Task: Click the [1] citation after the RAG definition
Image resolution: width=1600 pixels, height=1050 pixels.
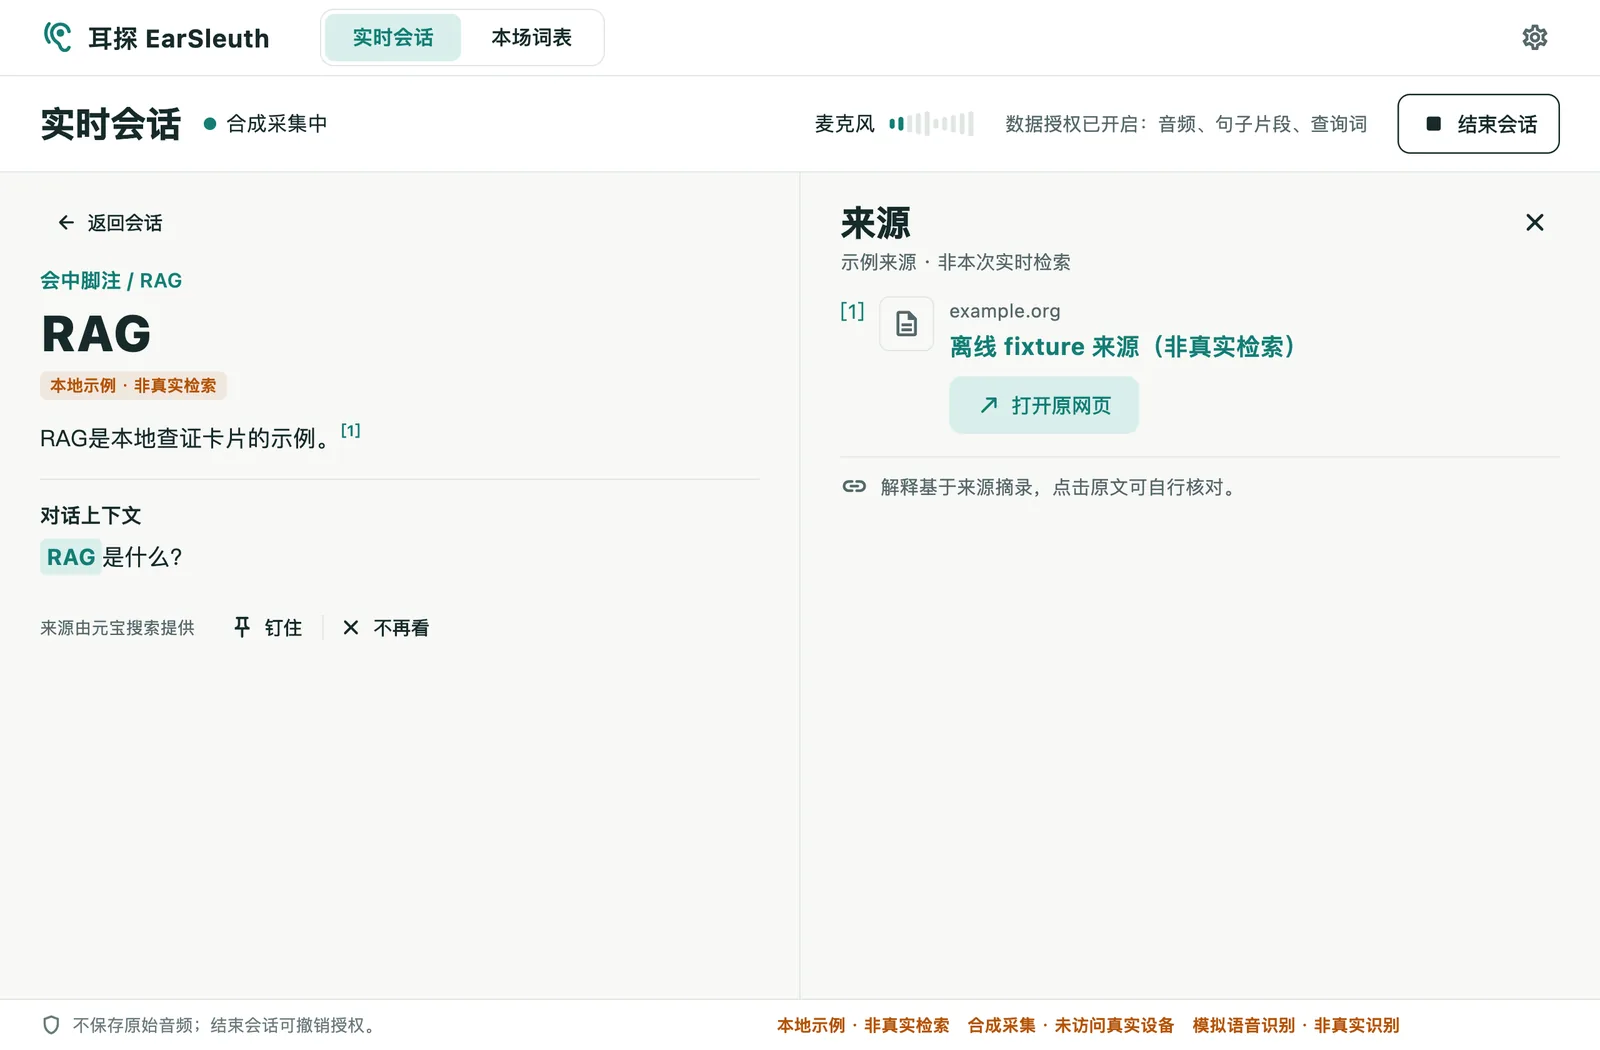Action: (350, 430)
